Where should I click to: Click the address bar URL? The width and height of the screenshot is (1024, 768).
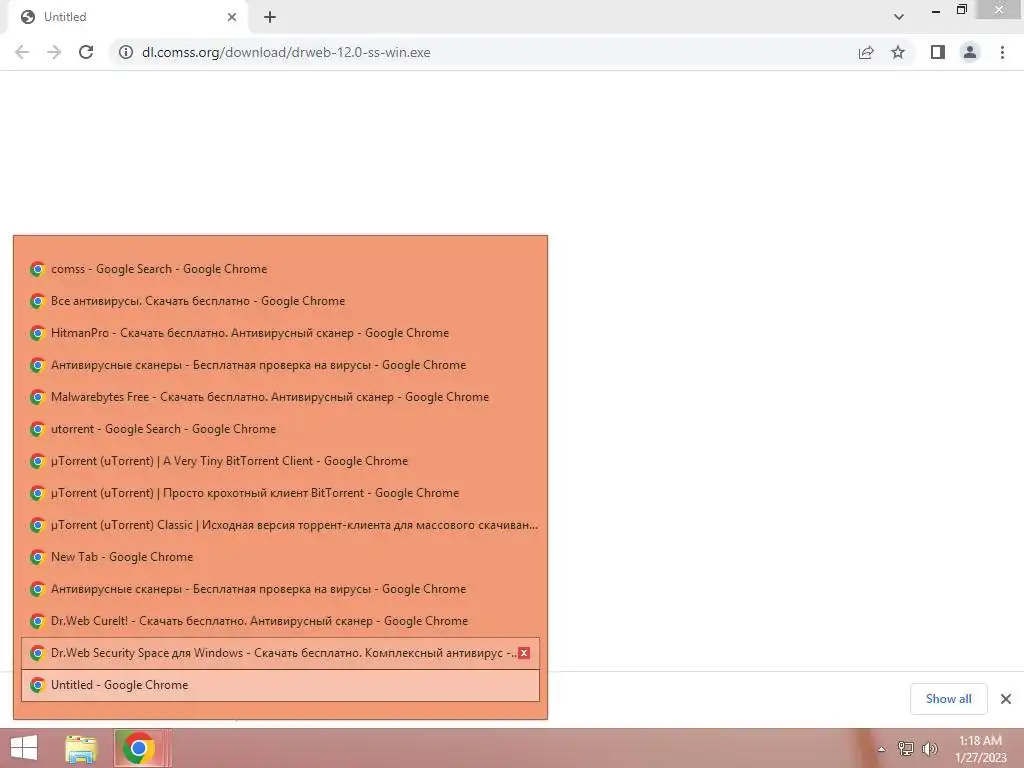286,52
